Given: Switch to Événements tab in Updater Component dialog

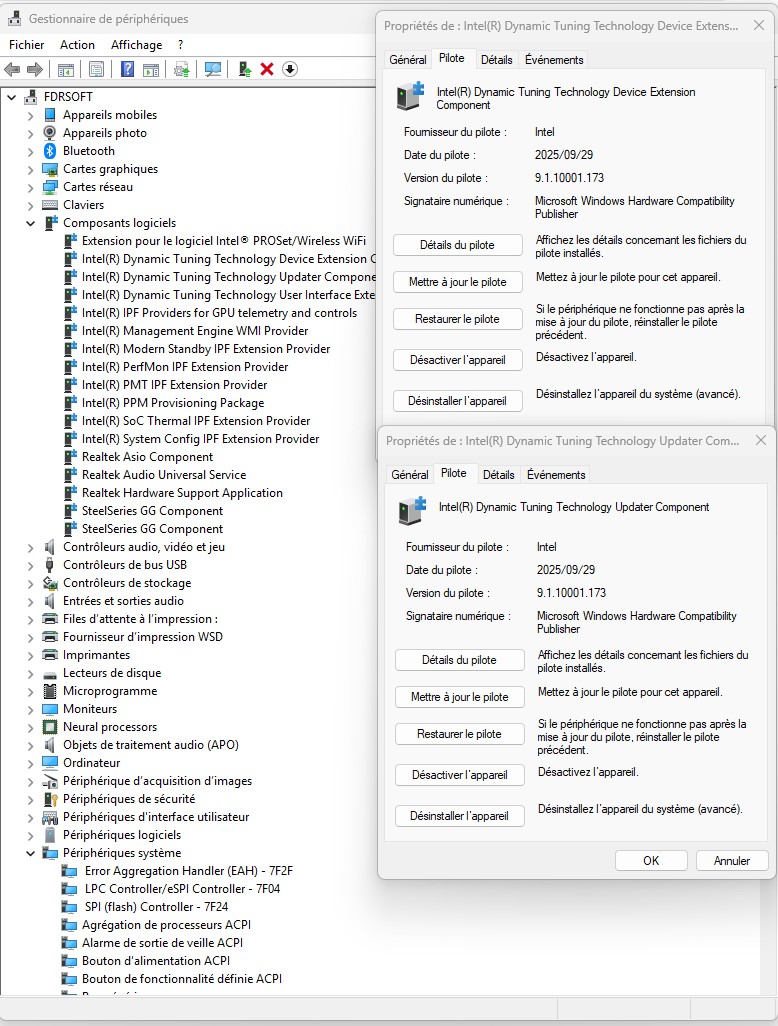Looking at the screenshot, I should [x=556, y=475].
